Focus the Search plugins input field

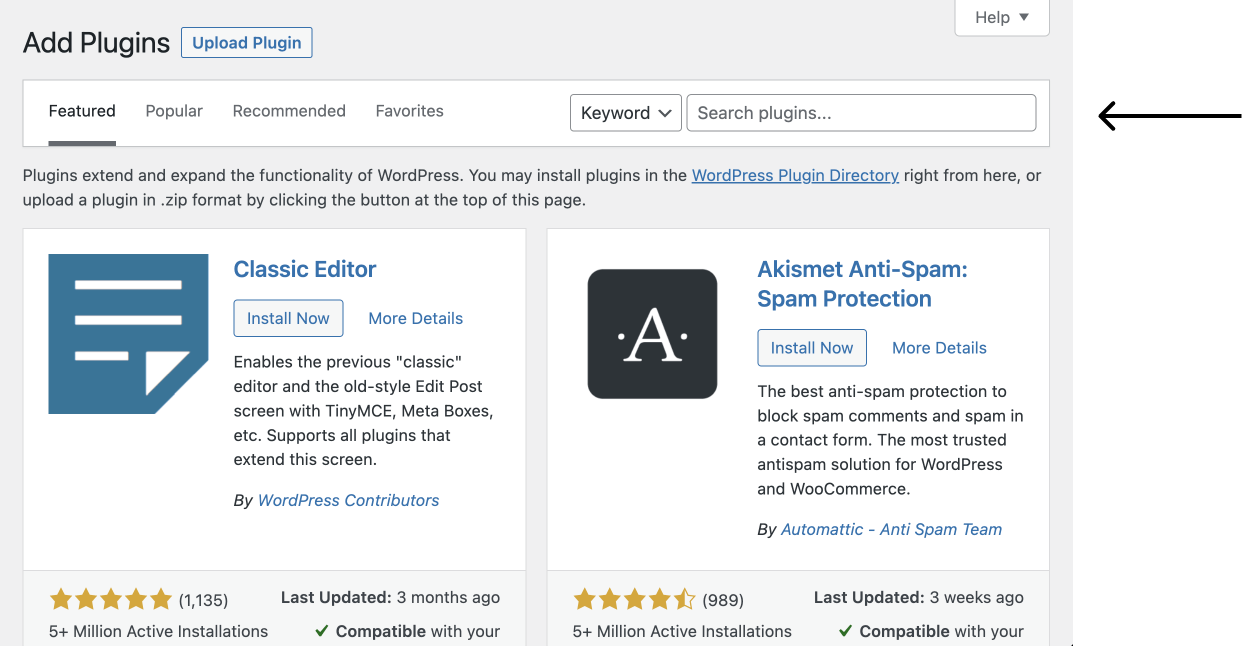pyautogui.click(x=861, y=113)
